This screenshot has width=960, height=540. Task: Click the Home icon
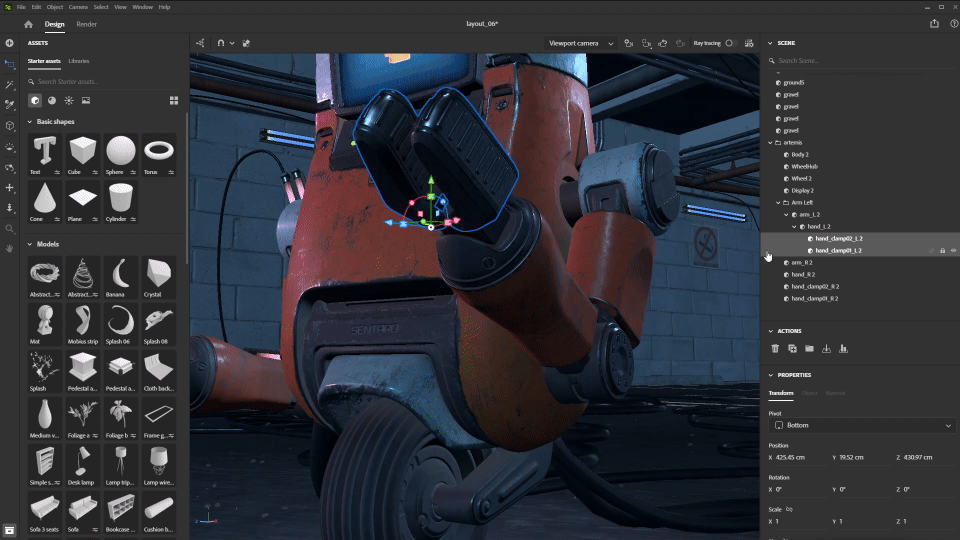coord(28,24)
